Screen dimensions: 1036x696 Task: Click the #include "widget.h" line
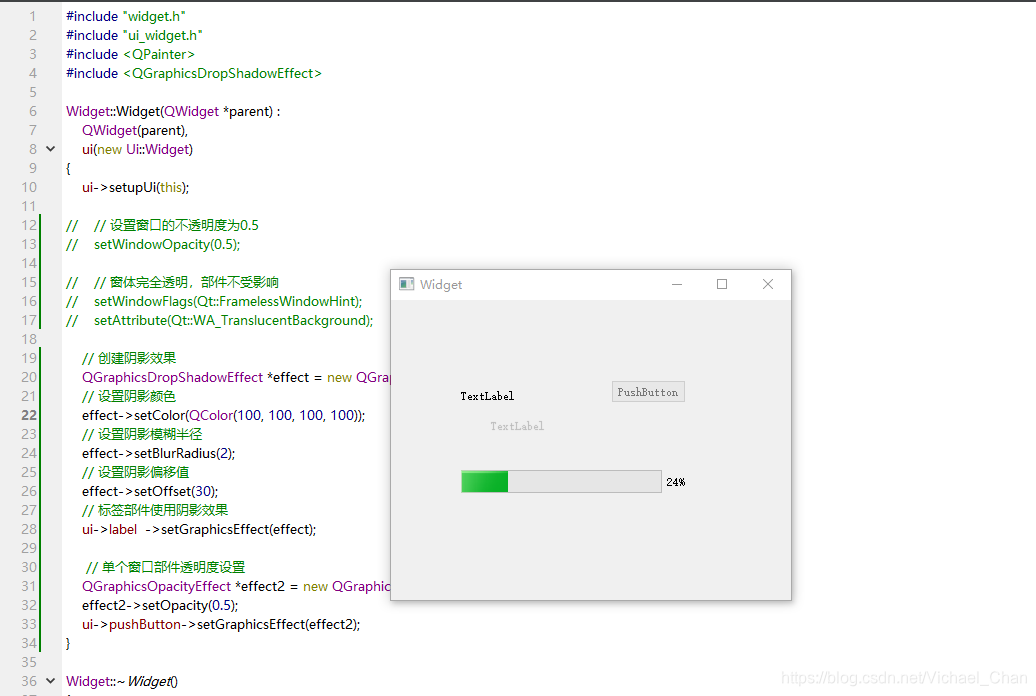[x=126, y=16]
